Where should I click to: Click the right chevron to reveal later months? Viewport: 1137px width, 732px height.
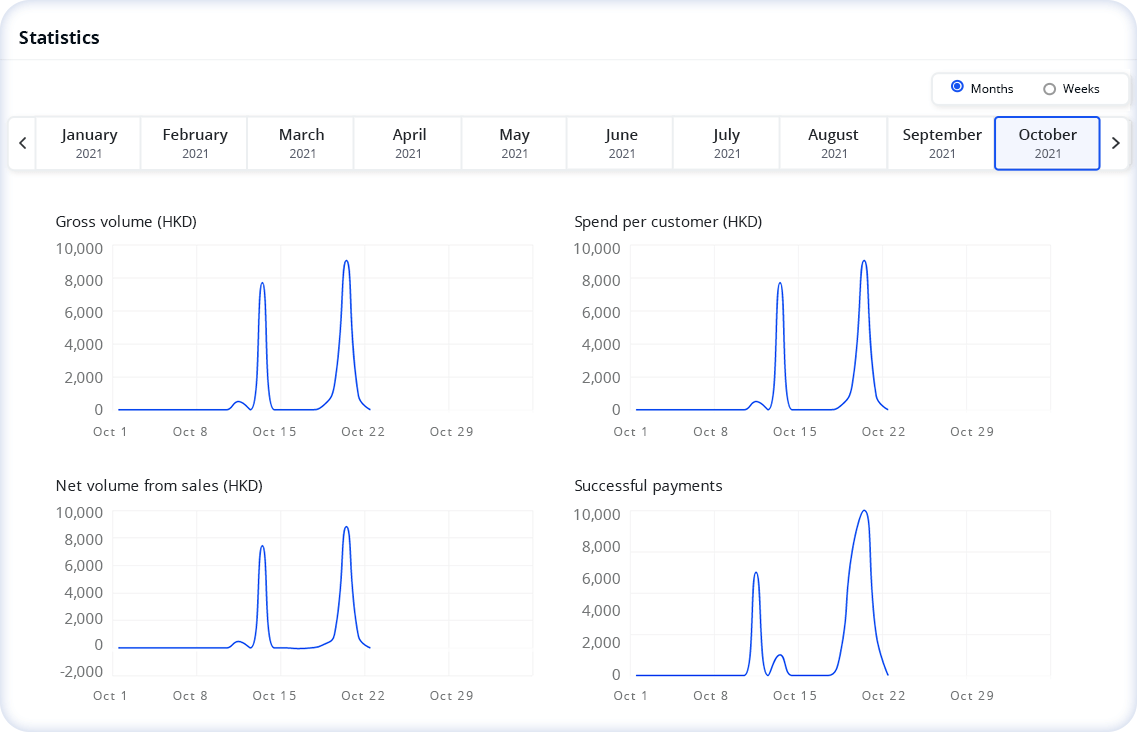pyautogui.click(x=1115, y=142)
